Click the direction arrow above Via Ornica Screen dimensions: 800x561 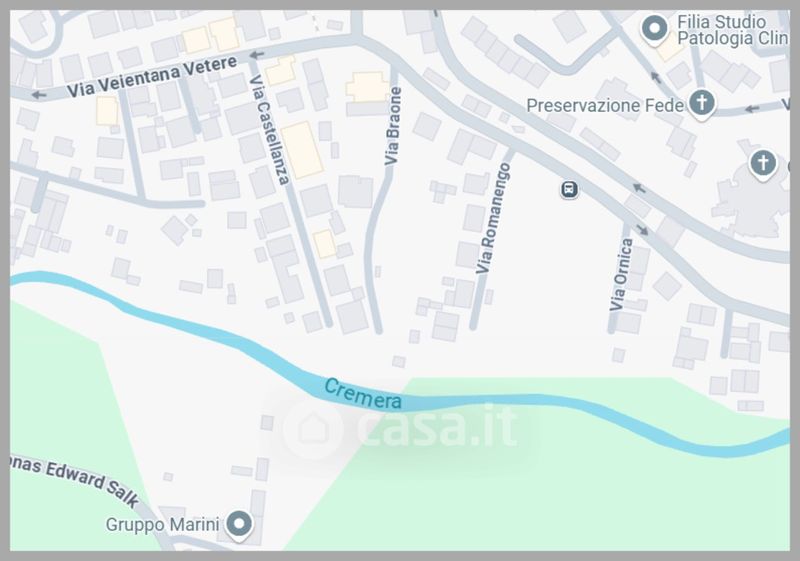click(642, 230)
